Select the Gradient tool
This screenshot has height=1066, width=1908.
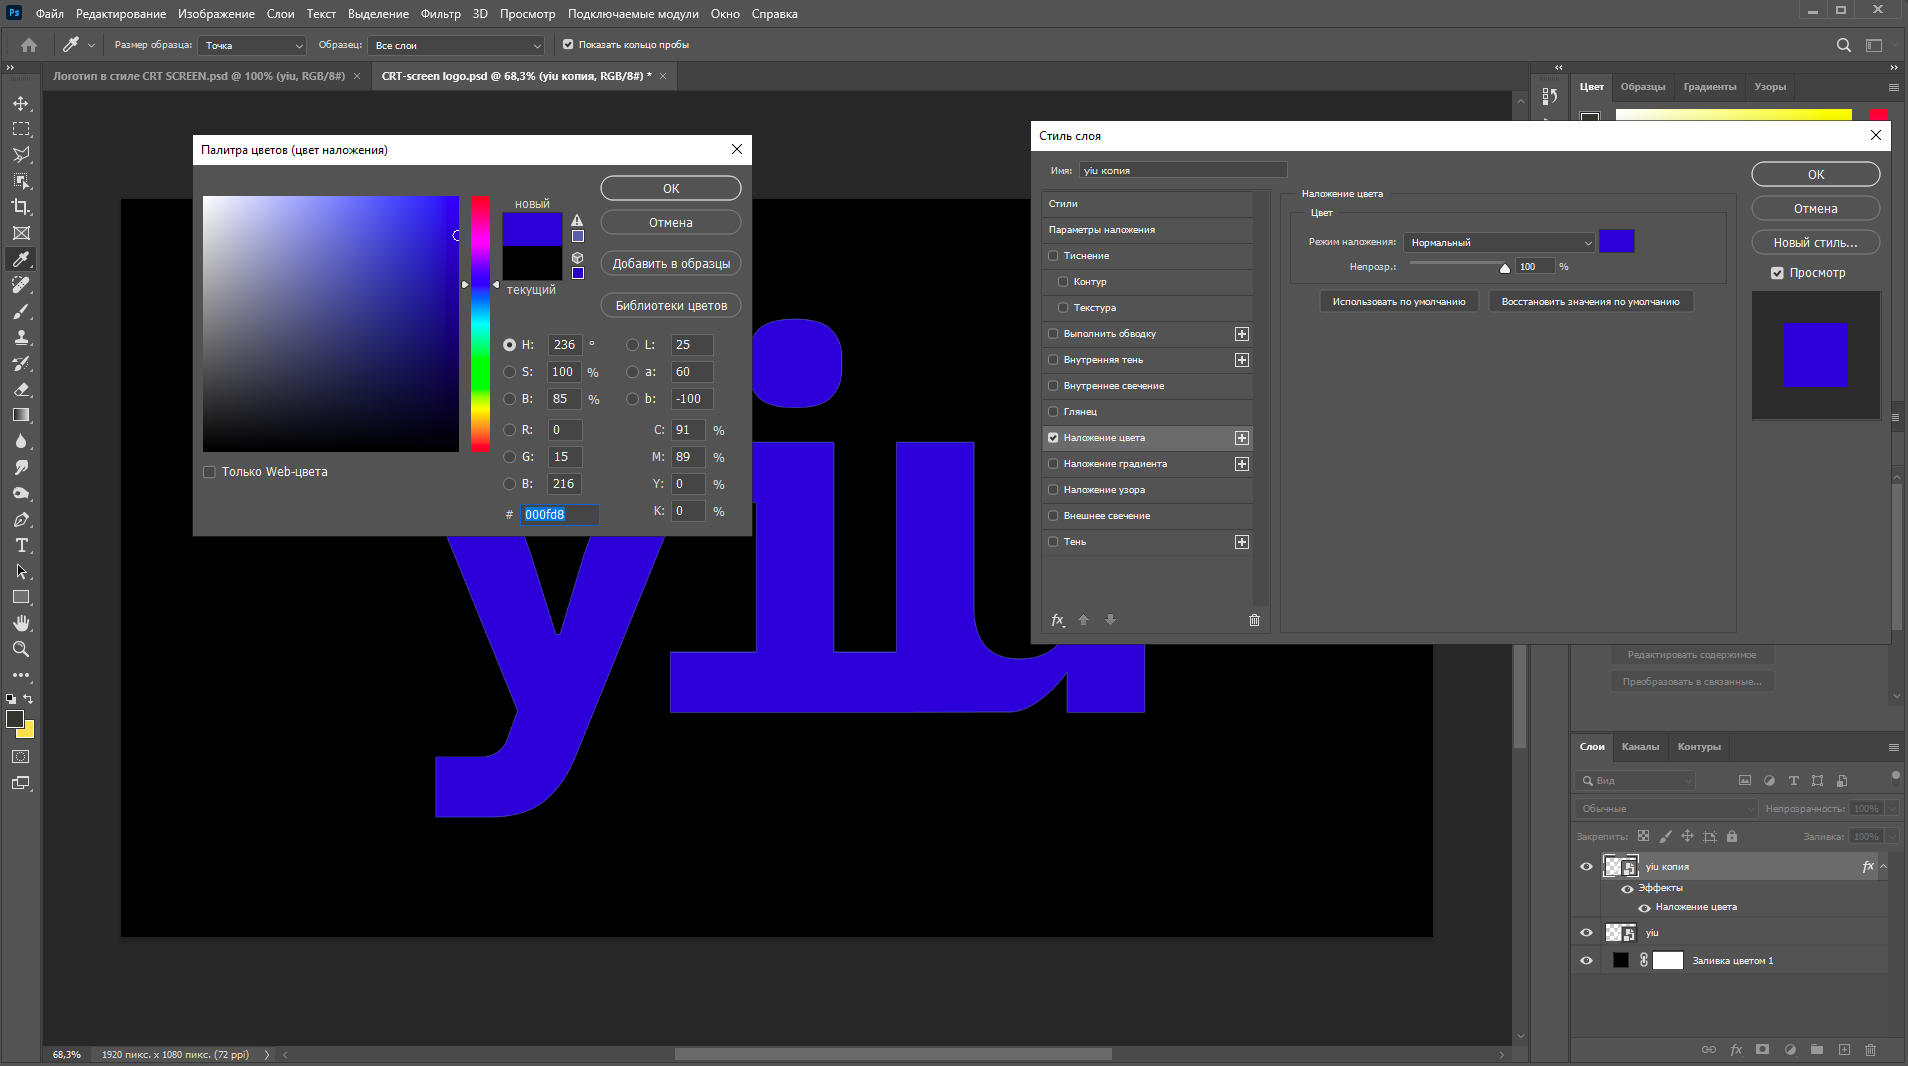coord(21,415)
